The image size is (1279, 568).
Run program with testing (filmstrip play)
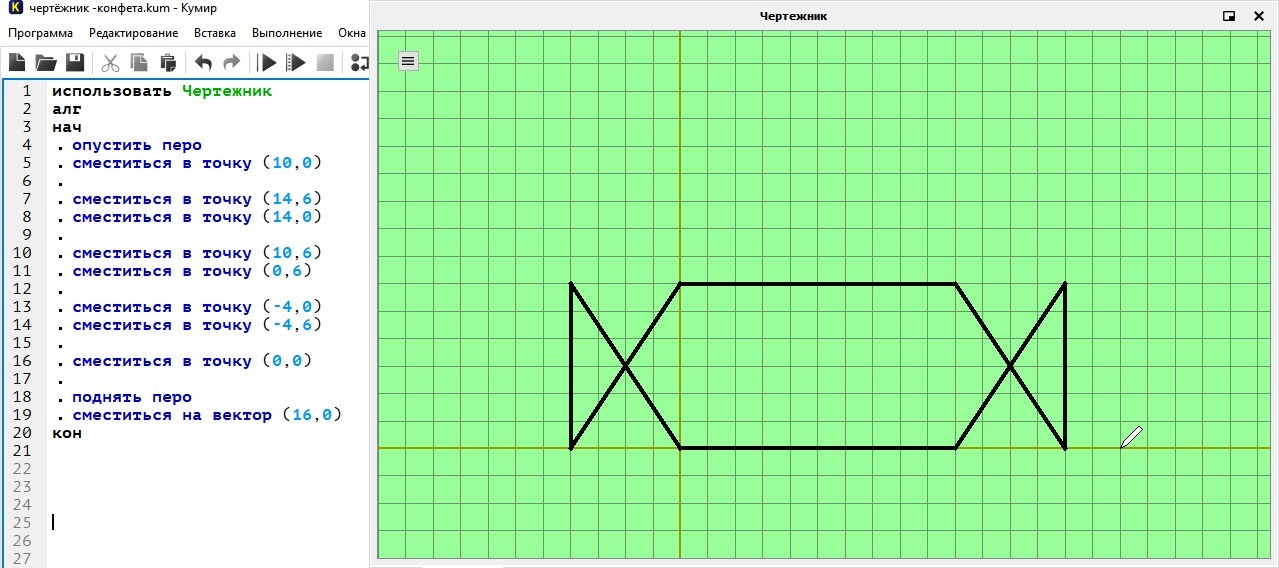coord(296,63)
